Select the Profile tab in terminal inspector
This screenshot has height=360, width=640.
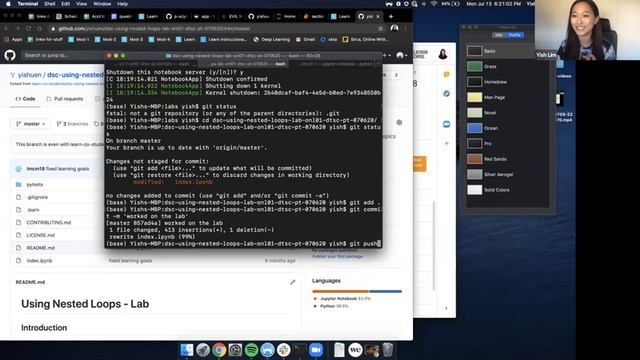[x=515, y=35]
